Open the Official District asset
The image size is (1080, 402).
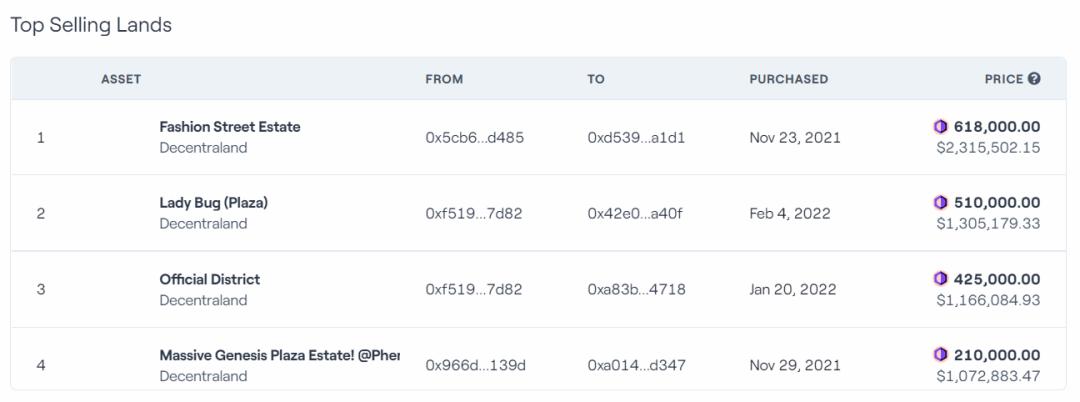[209, 279]
